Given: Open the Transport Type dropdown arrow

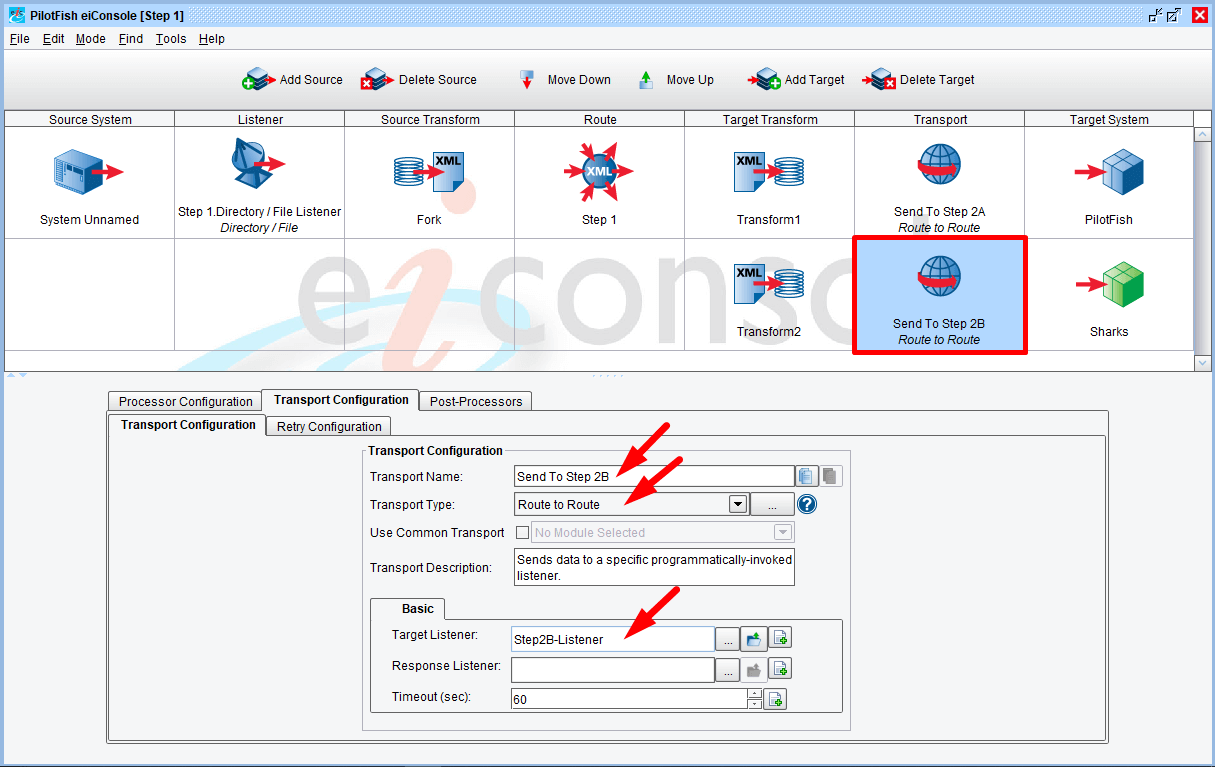Looking at the screenshot, I should (738, 504).
